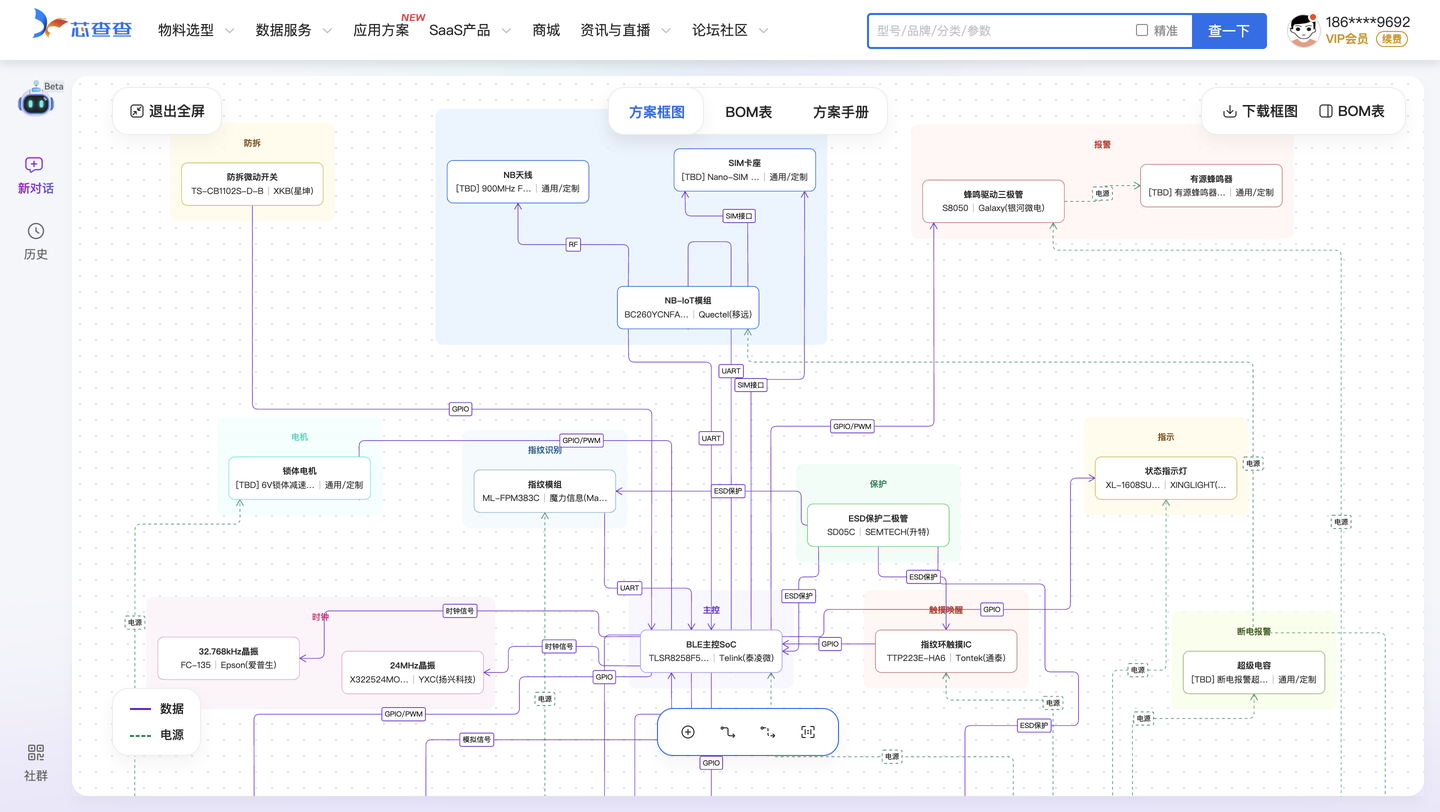Open the 商城 menu item
This screenshot has height=812, width=1440.
click(546, 30)
